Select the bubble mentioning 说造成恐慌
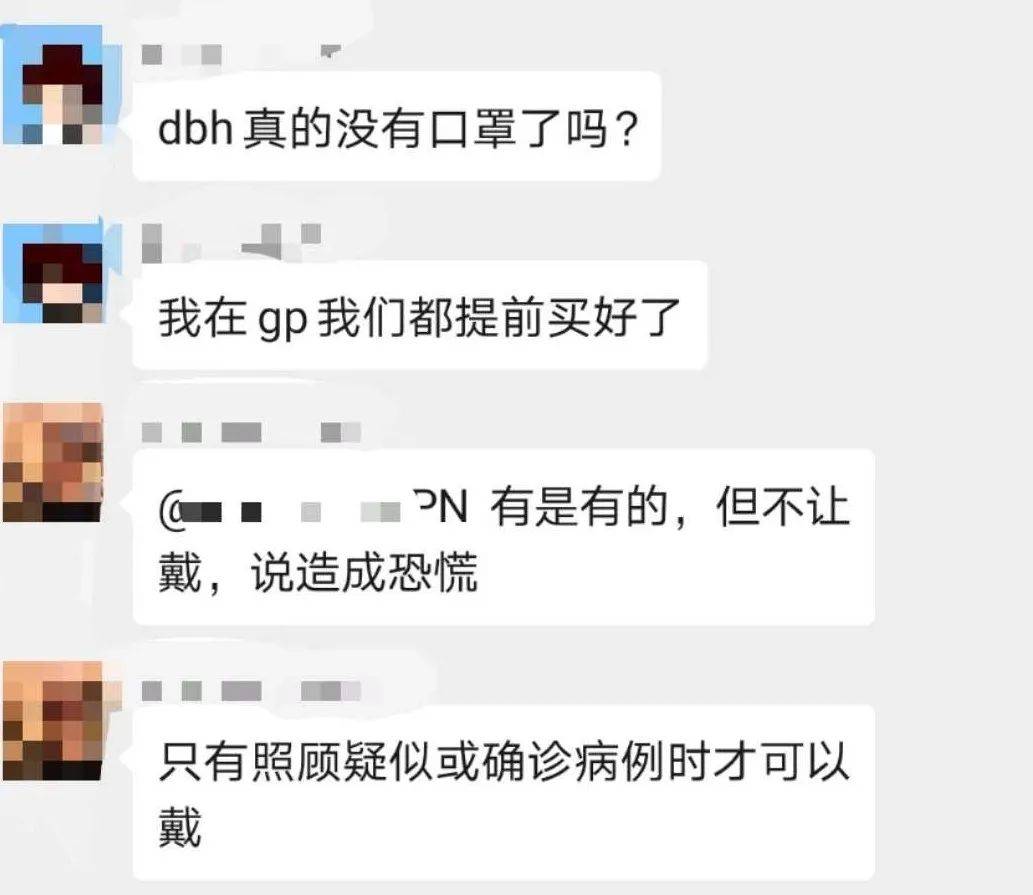Screen dimensions: 1033x895 coord(503,537)
